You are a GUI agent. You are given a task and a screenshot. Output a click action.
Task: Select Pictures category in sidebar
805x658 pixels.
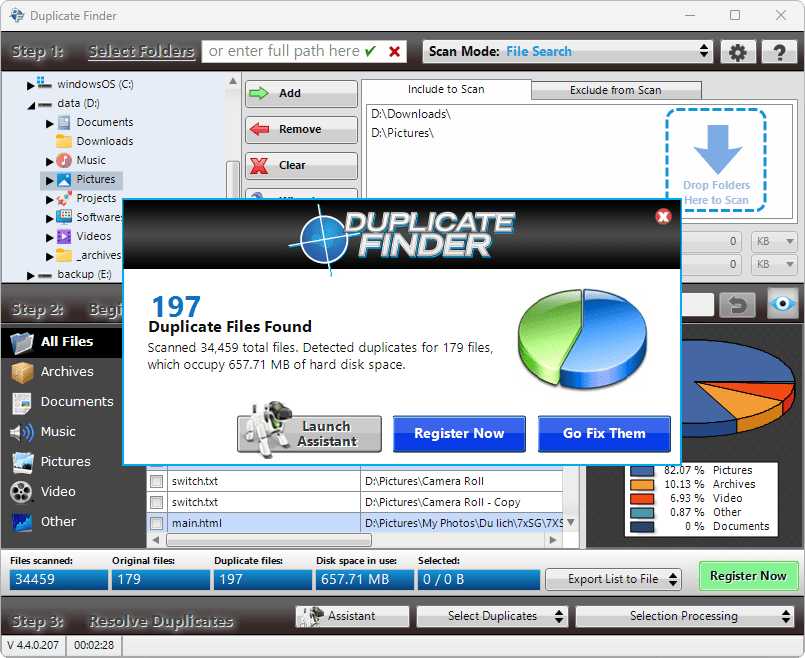62,462
